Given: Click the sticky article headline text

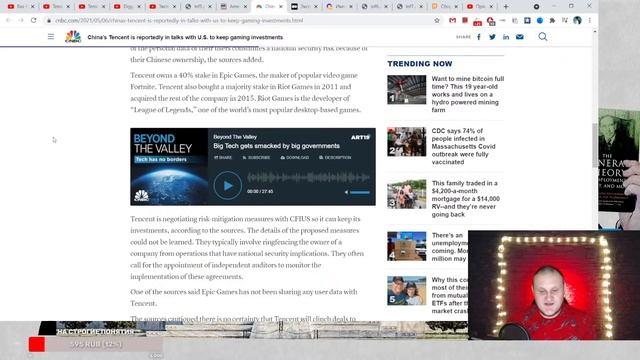Looking at the screenshot, I should pos(185,37).
